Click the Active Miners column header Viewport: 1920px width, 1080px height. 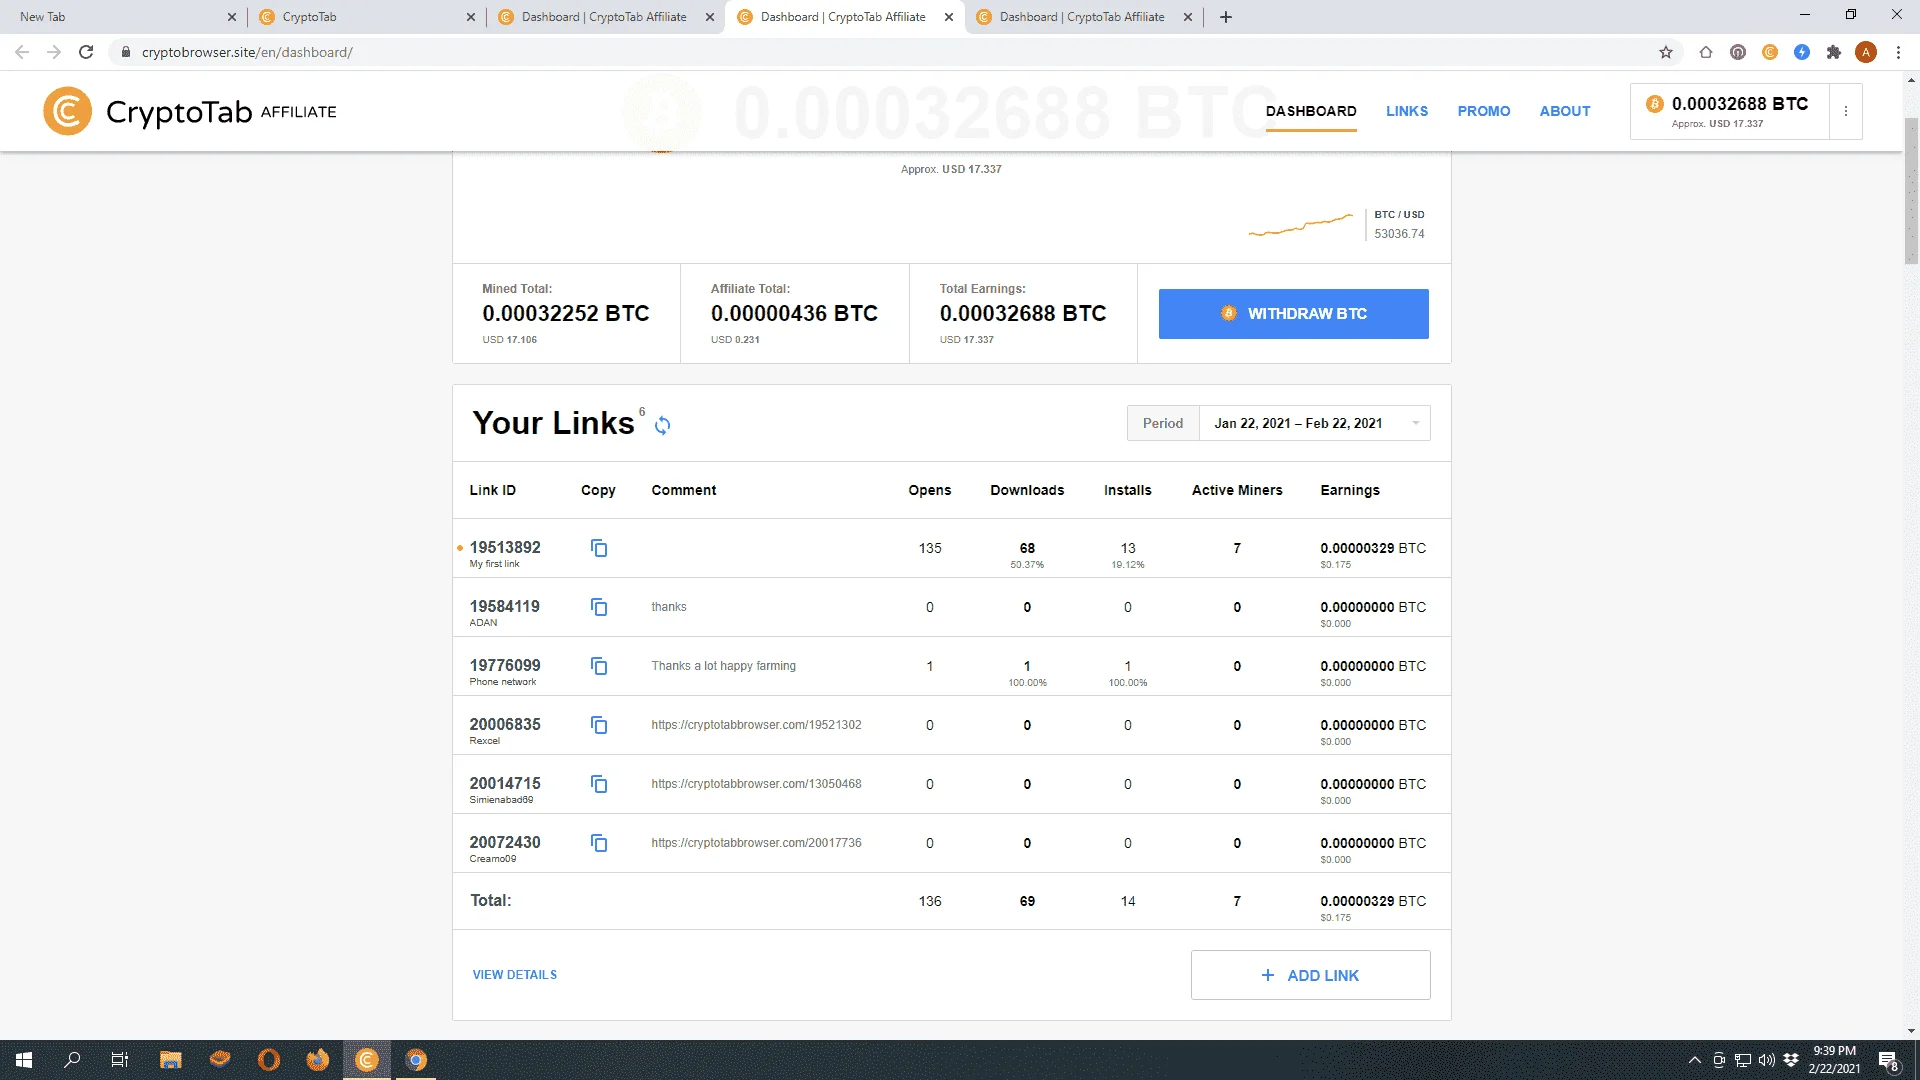(1237, 490)
